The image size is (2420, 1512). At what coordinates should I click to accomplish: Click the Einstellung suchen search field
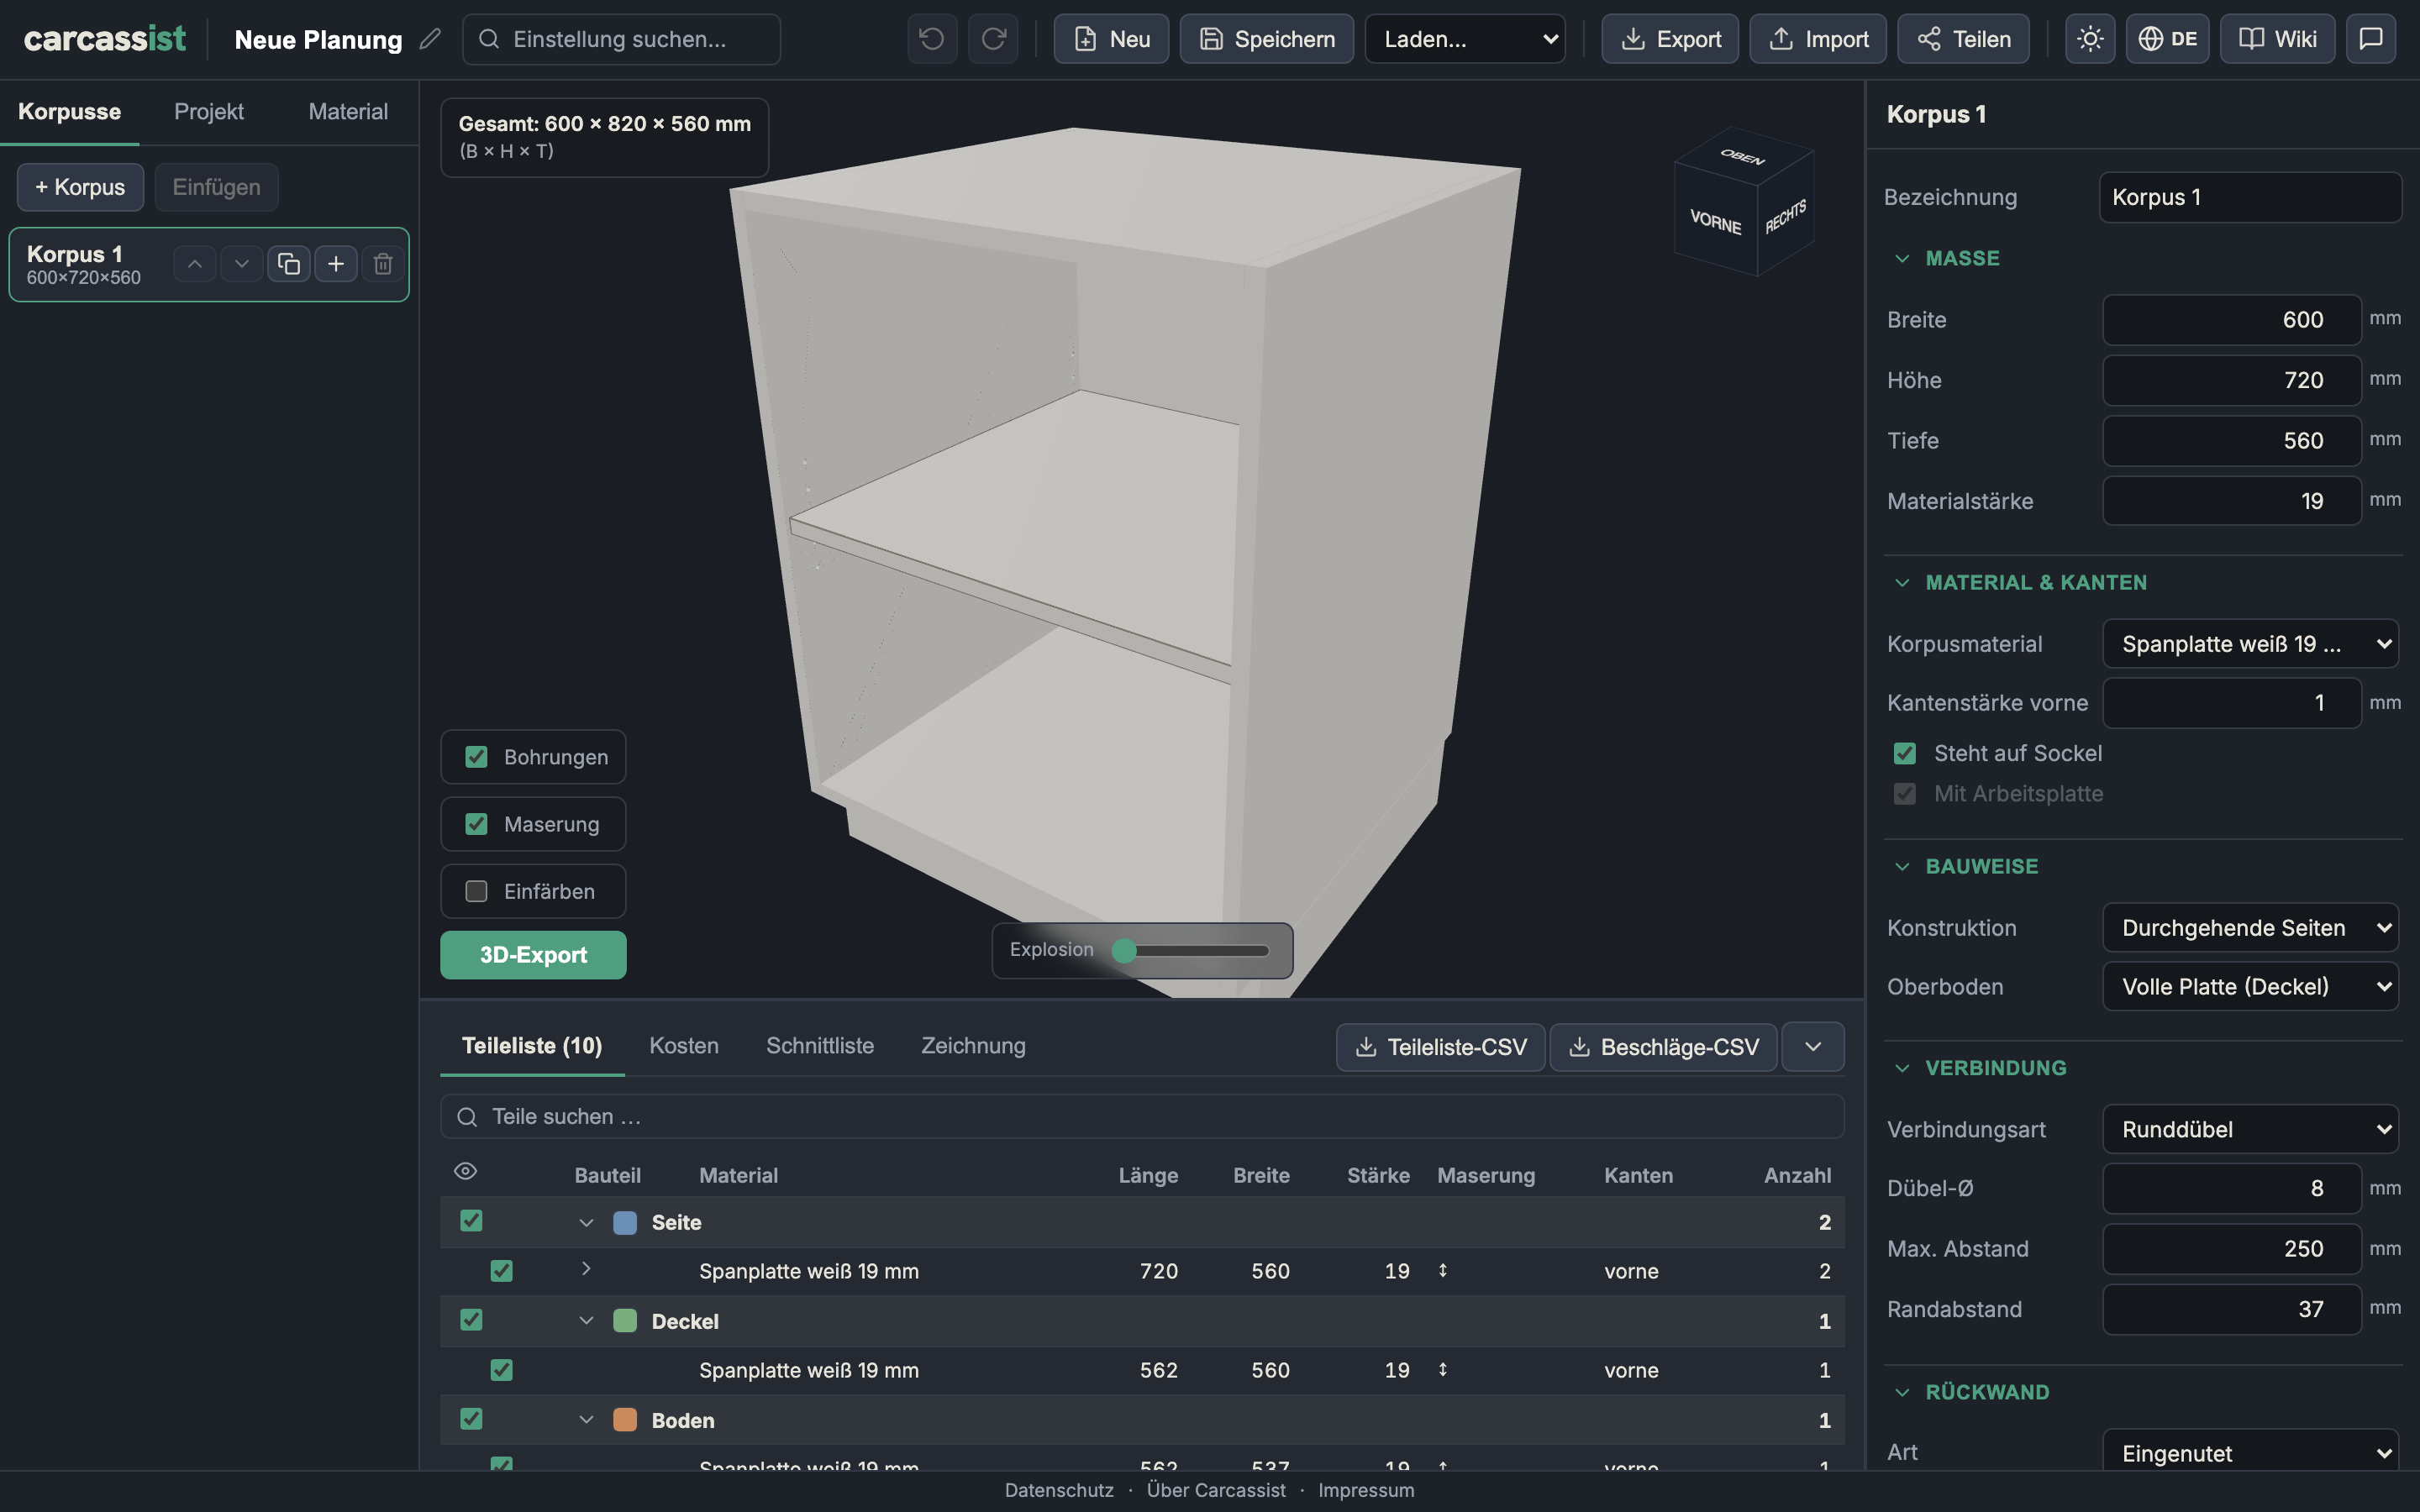(x=621, y=39)
